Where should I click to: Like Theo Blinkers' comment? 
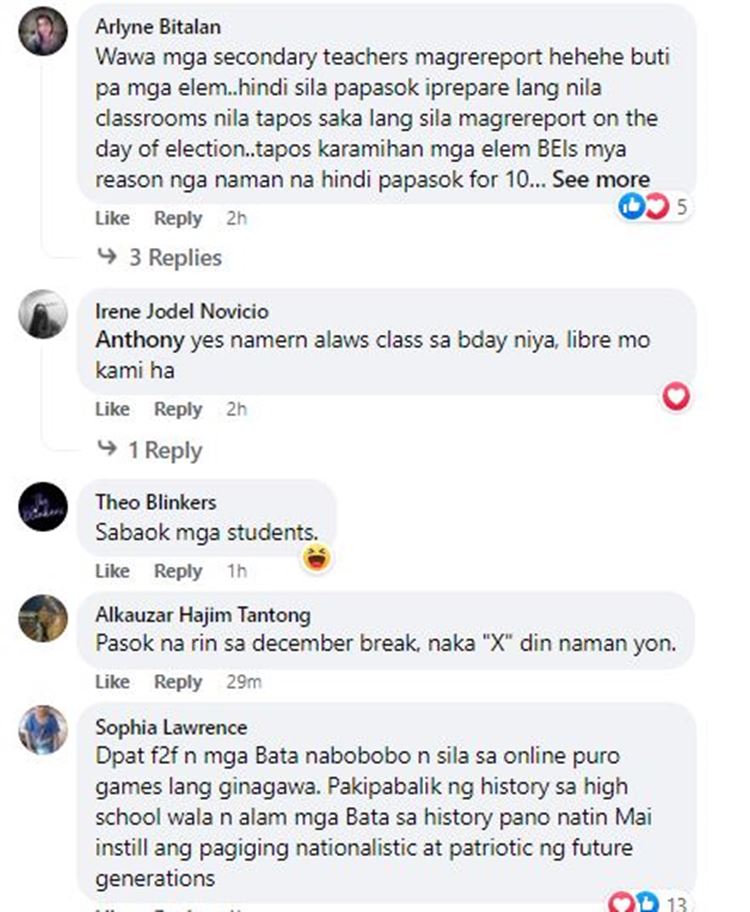pos(112,571)
